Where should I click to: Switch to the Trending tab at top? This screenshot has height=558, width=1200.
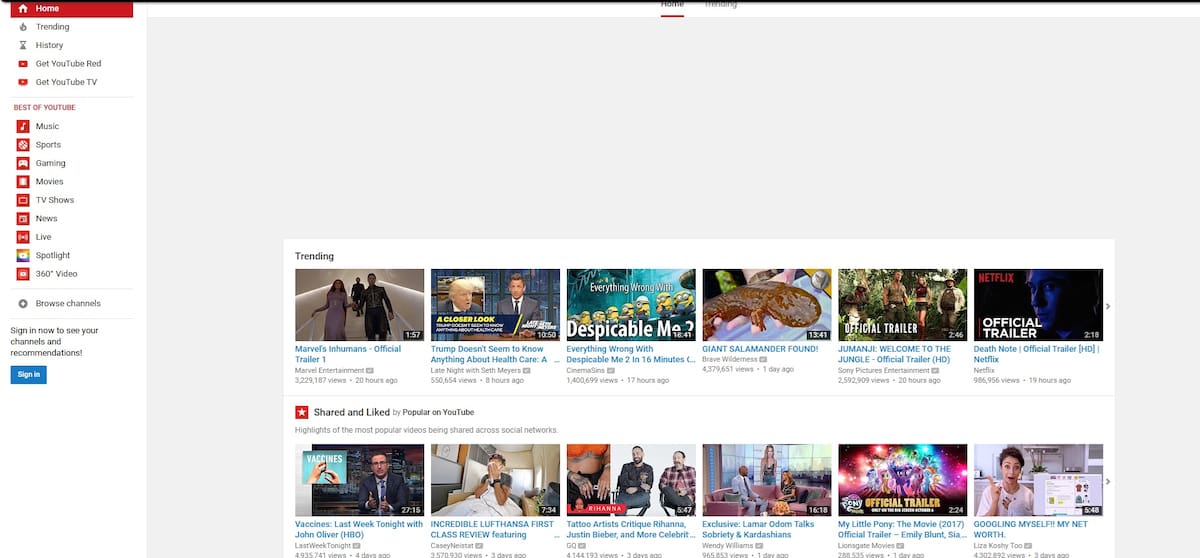click(720, 5)
